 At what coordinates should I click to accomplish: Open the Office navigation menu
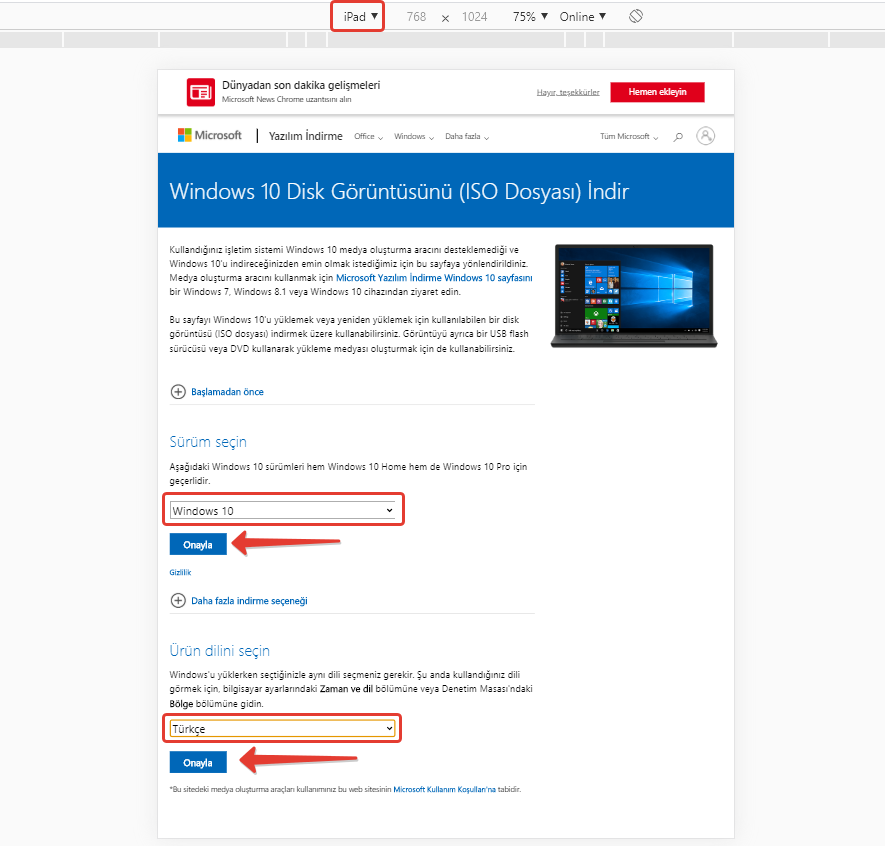click(x=367, y=137)
